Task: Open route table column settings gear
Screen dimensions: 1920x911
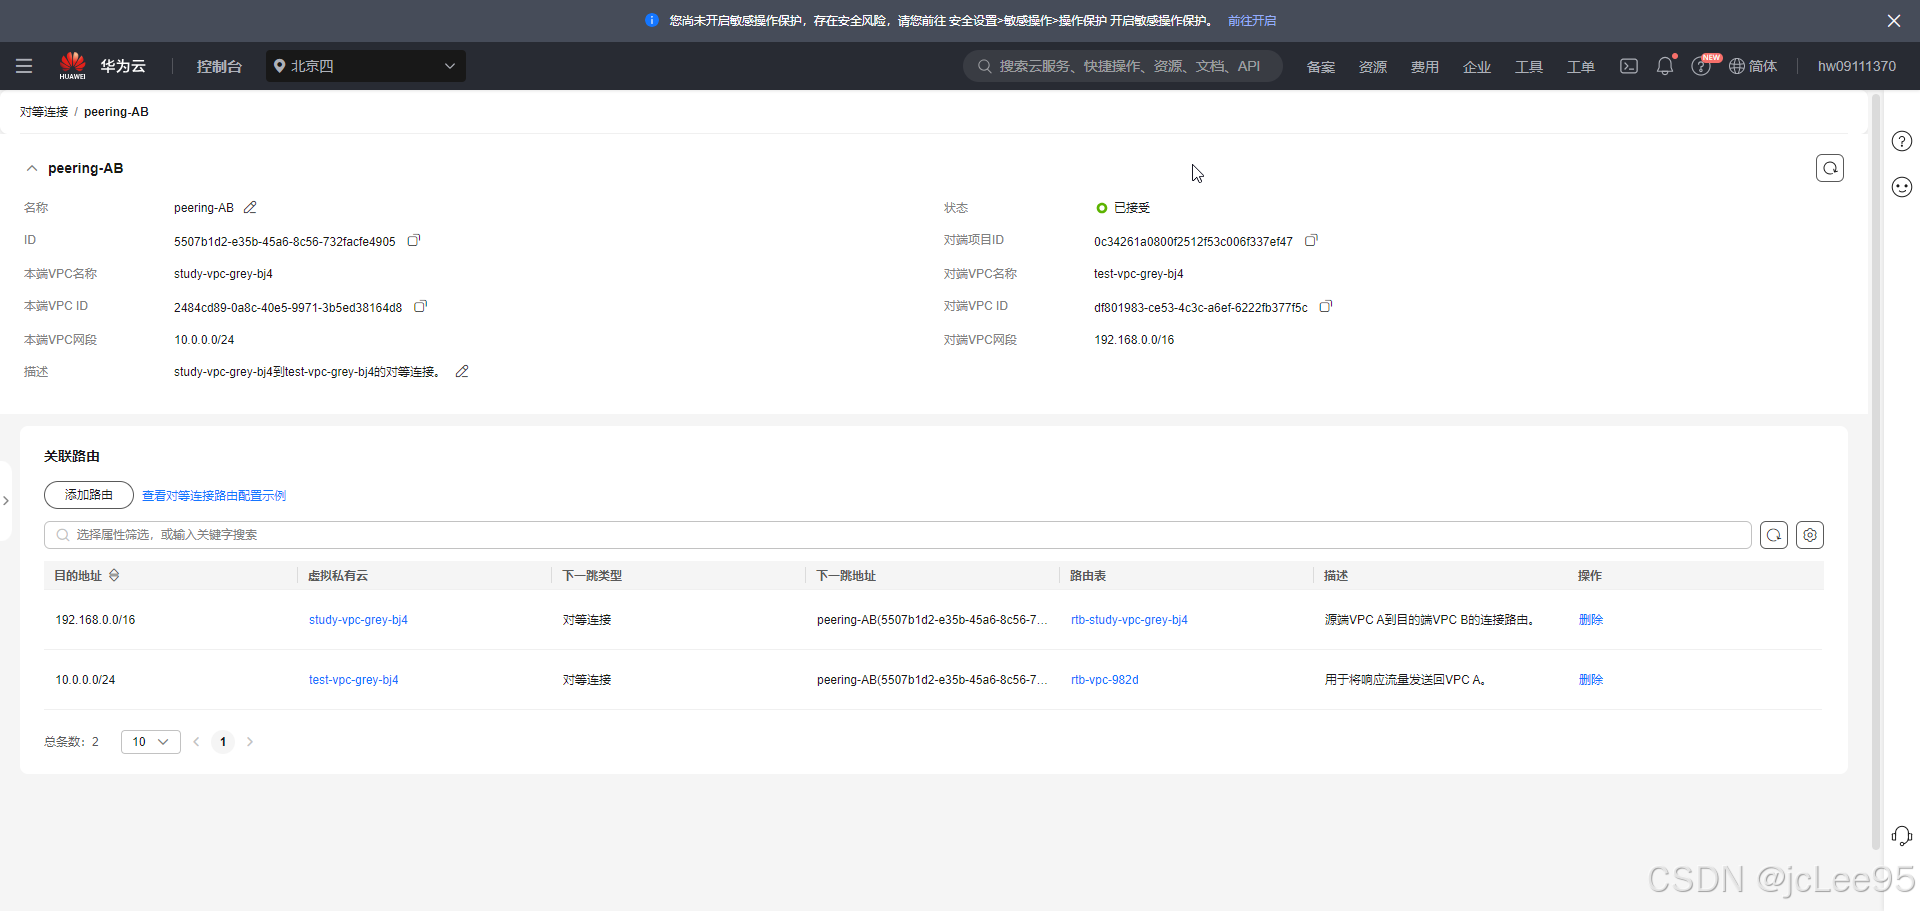Action: point(1810,535)
